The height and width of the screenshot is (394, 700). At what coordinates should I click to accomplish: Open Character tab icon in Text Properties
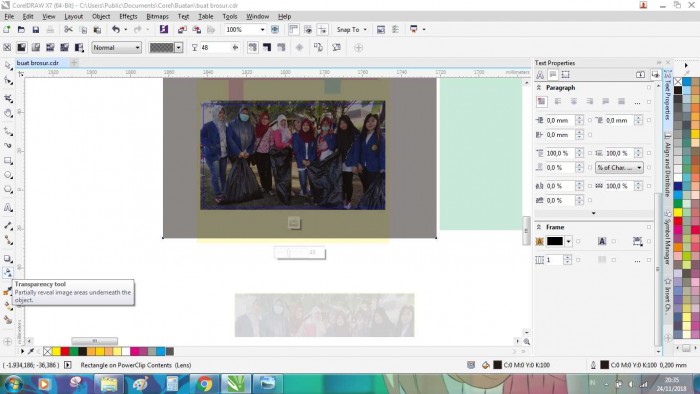540,75
